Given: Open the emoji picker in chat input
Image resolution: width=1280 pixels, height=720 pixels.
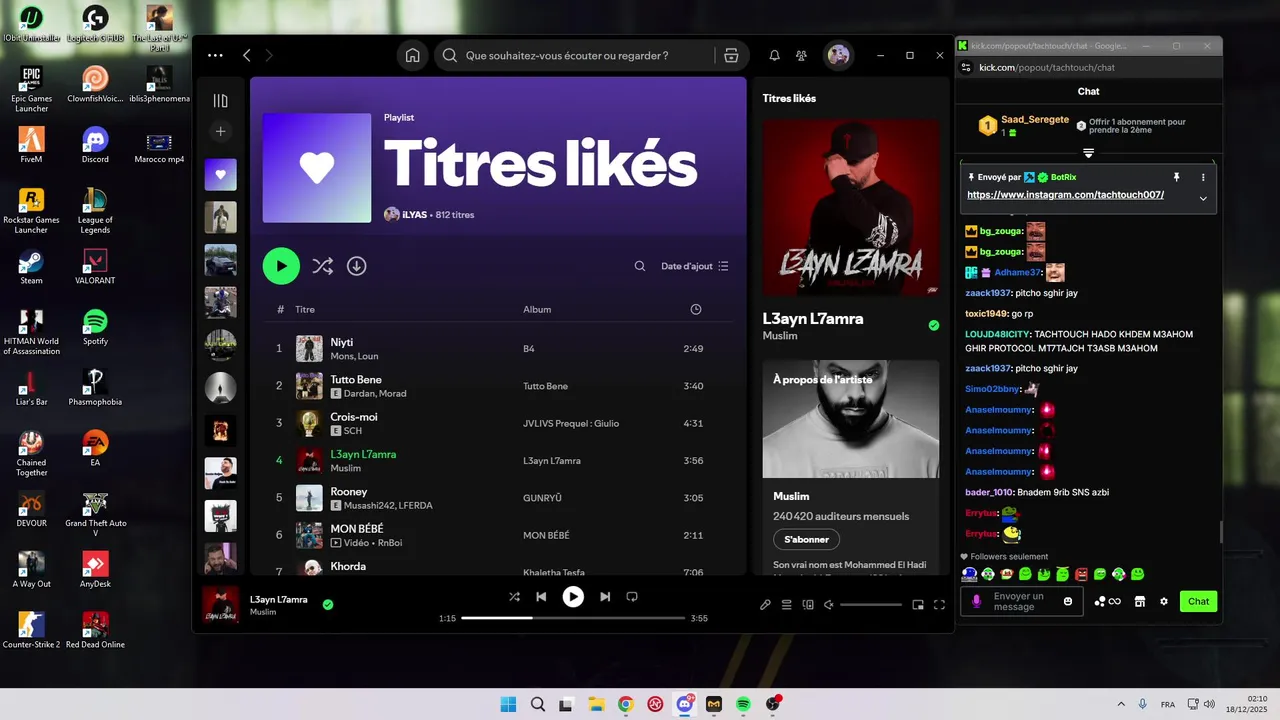Looking at the screenshot, I should tap(1068, 601).
